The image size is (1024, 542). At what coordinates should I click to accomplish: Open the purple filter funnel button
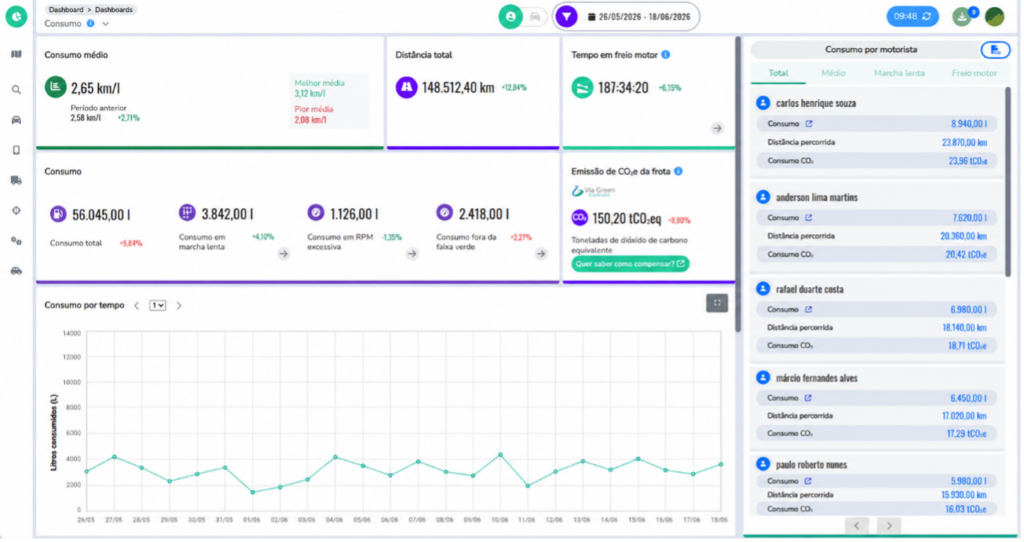[x=567, y=17]
